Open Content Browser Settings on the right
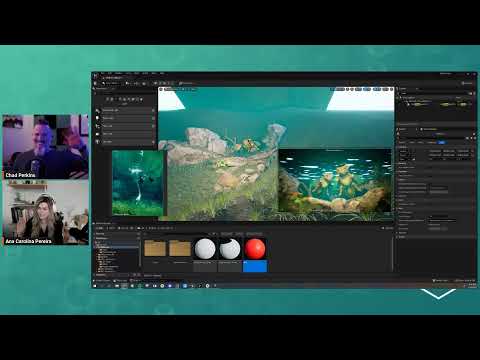Viewport: 480px width, 360px height. pos(388,228)
